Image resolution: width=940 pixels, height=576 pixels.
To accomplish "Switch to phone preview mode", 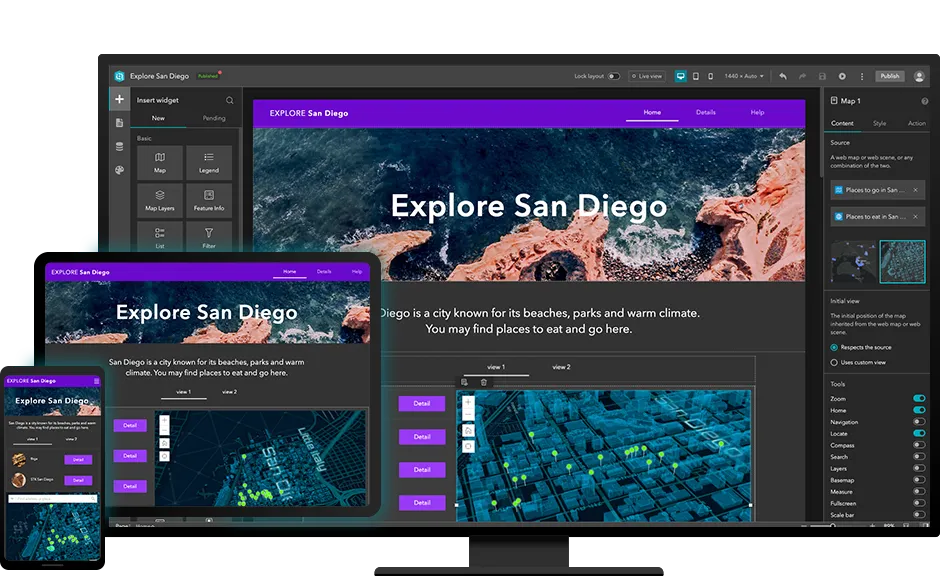I will pos(711,76).
